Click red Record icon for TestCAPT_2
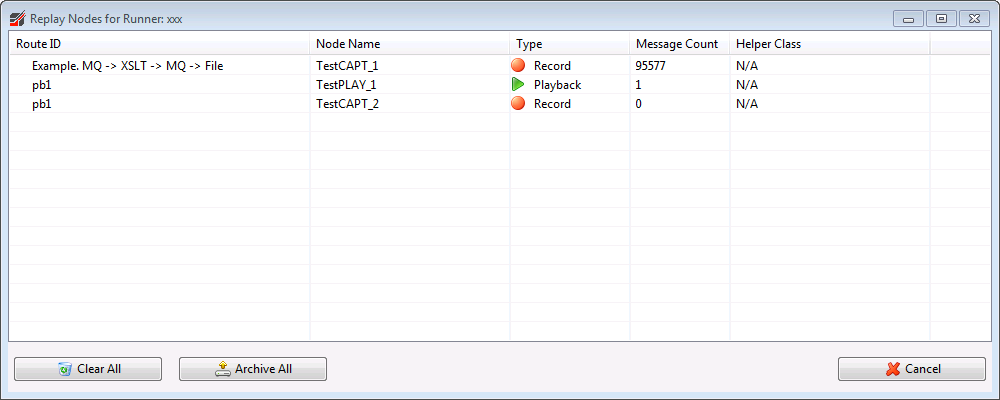 pyautogui.click(x=518, y=104)
